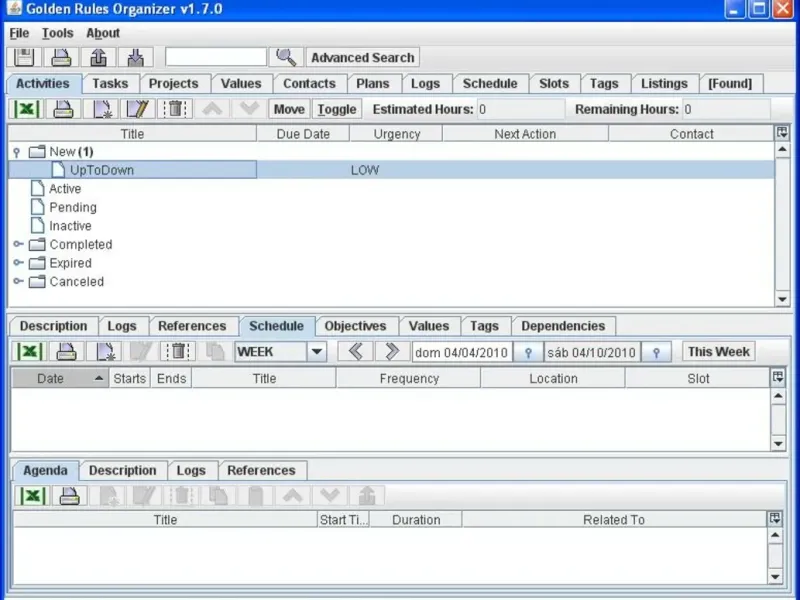The image size is (800, 600).
Task: Click the Remaining Hours field
Action: [x=727, y=109]
